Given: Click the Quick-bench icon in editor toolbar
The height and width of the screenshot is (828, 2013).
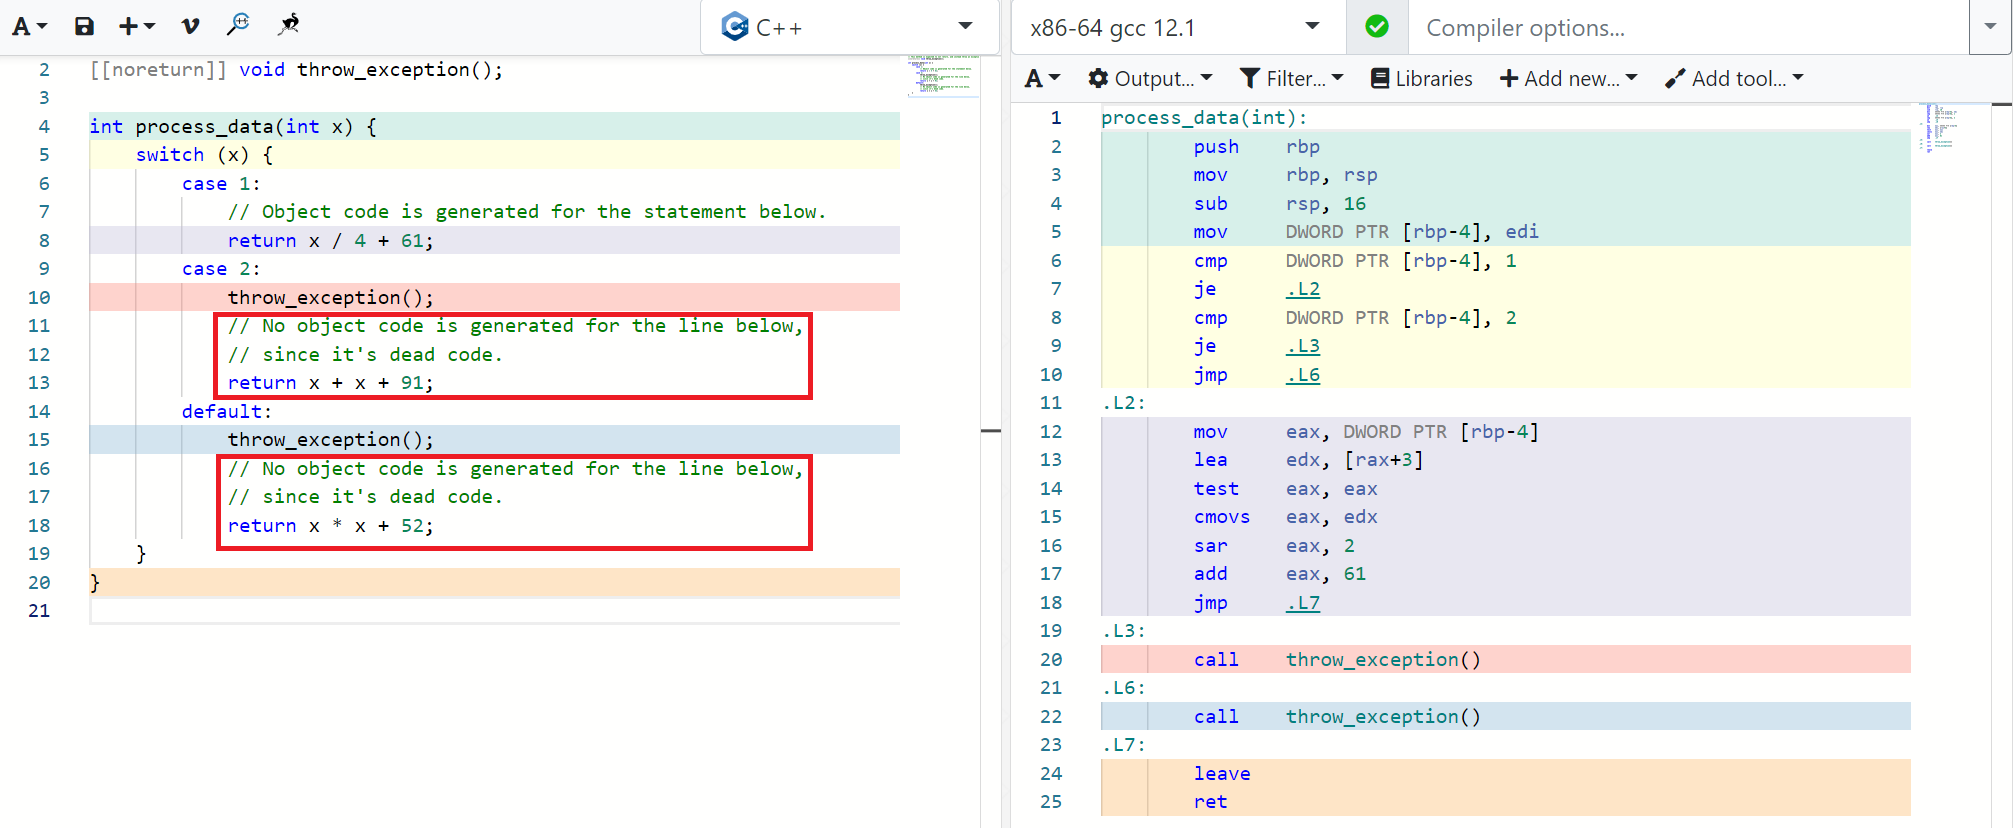Looking at the screenshot, I should tap(289, 25).
